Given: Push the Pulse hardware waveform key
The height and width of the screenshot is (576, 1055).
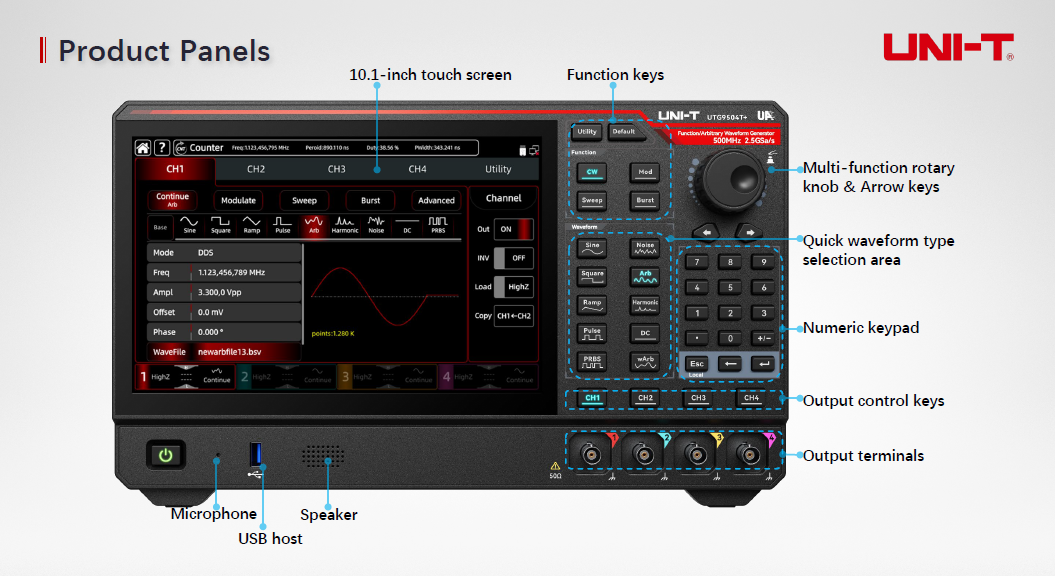Looking at the screenshot, I should pos(592,334).
